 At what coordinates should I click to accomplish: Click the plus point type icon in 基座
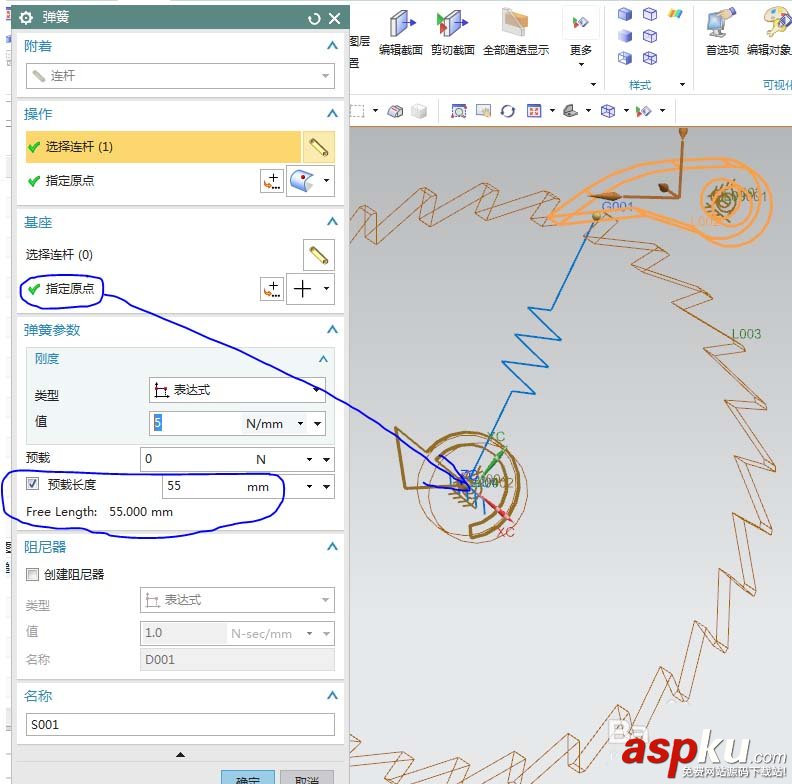click(303, 289)
